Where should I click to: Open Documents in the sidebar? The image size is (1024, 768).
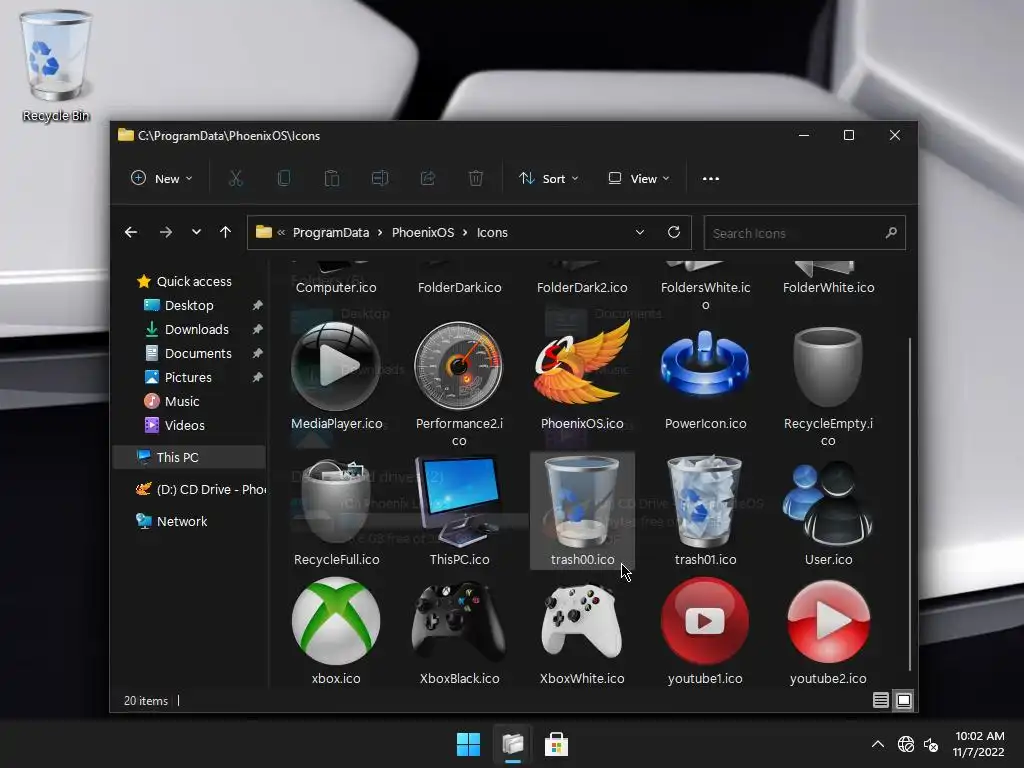click(x=198, y=353)
